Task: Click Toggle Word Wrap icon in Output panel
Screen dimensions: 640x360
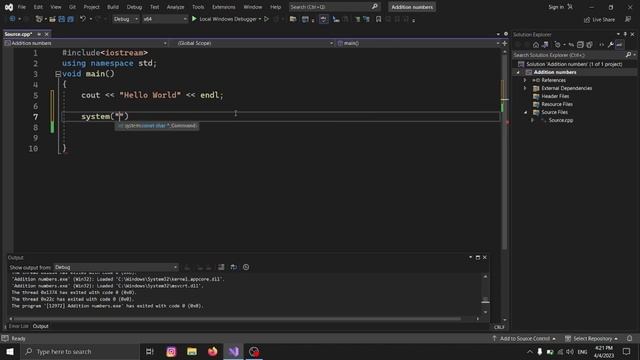Action: [233, 267]
